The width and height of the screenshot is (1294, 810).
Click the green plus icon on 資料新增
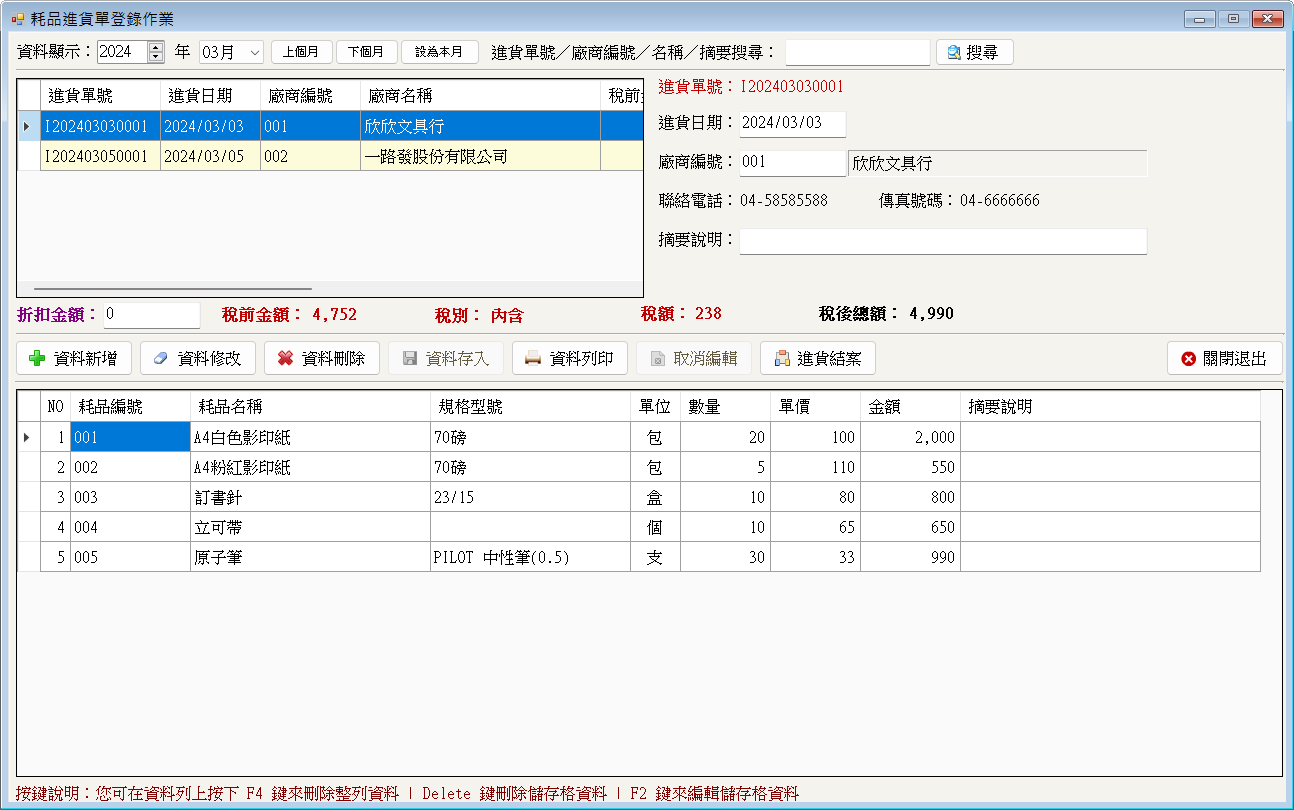[x=37, y=358]
